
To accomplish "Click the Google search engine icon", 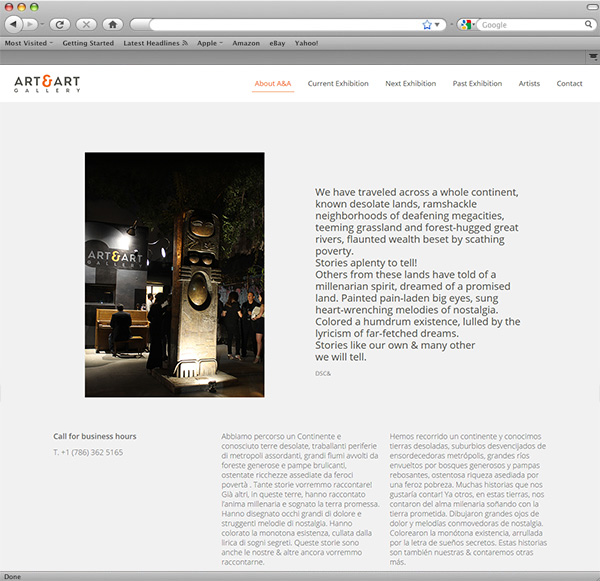I will point(465,24).
